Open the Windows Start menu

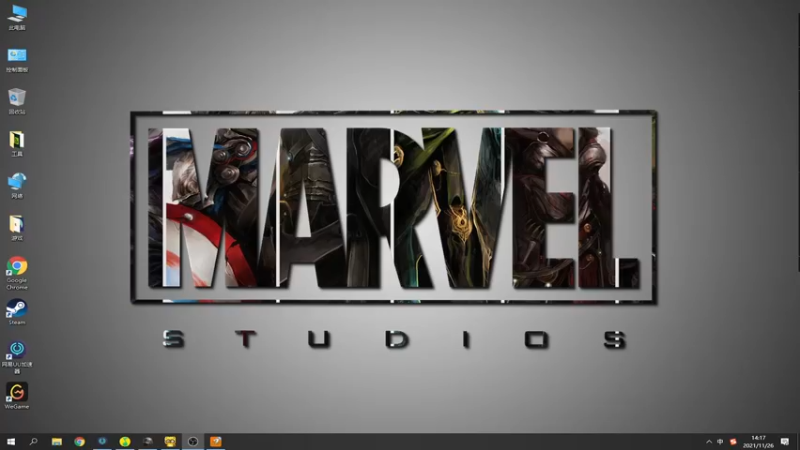pyautogui.click(x=11, y=441)
